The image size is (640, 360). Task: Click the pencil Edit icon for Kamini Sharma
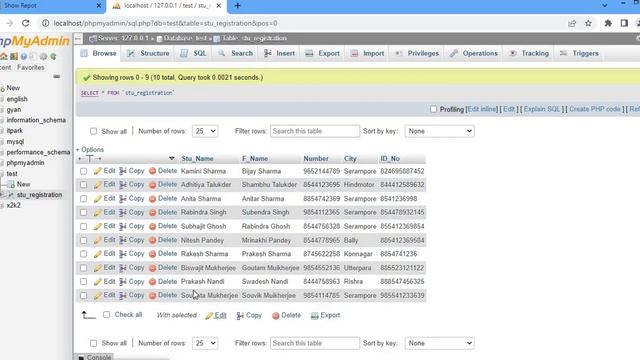tap(98, 171)
